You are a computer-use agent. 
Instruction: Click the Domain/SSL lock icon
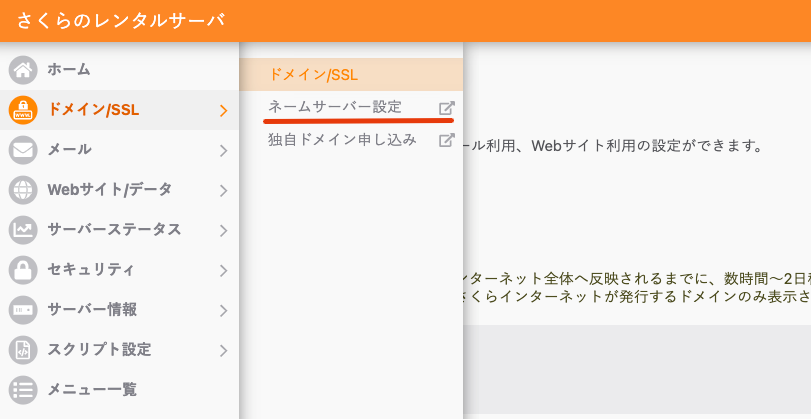23,110
